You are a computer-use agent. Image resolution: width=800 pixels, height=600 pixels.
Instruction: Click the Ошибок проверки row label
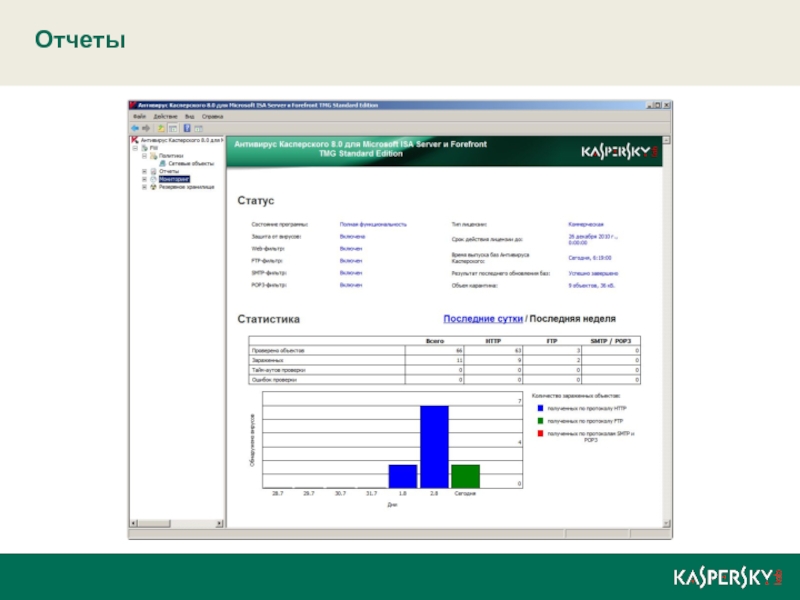[274, 380]
